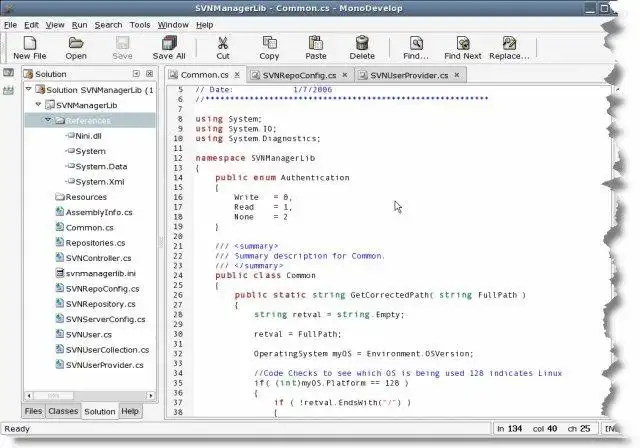Open the File menu

click(x=11, y=25)
